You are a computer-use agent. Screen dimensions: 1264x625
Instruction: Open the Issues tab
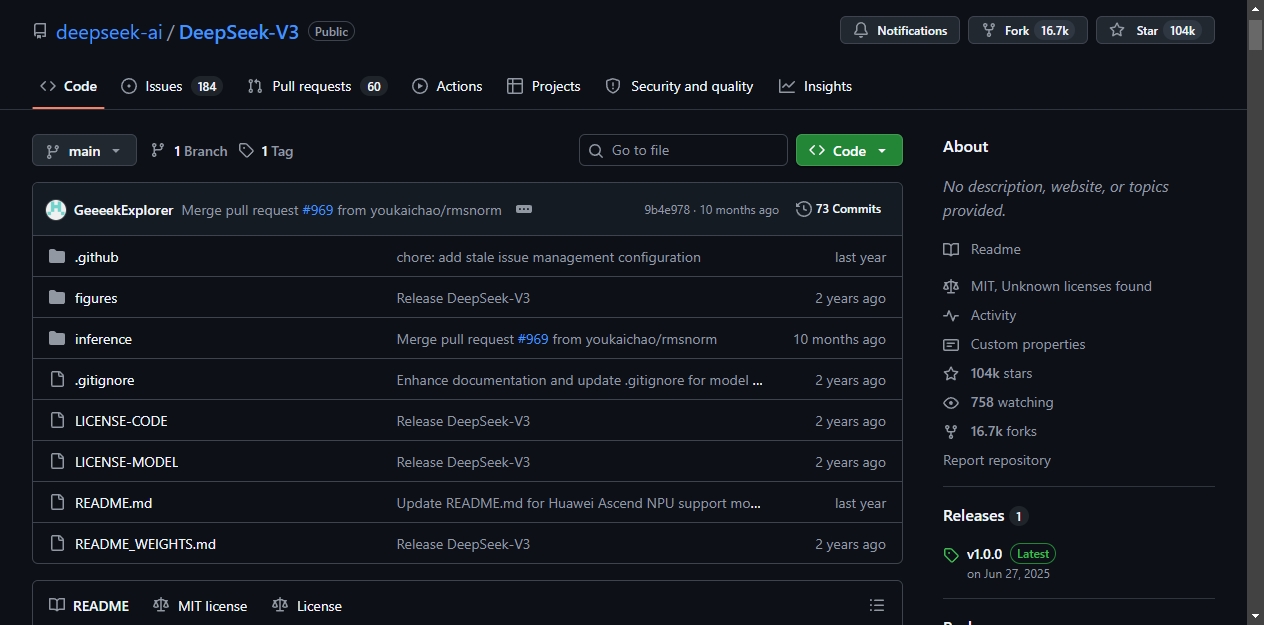171,86
